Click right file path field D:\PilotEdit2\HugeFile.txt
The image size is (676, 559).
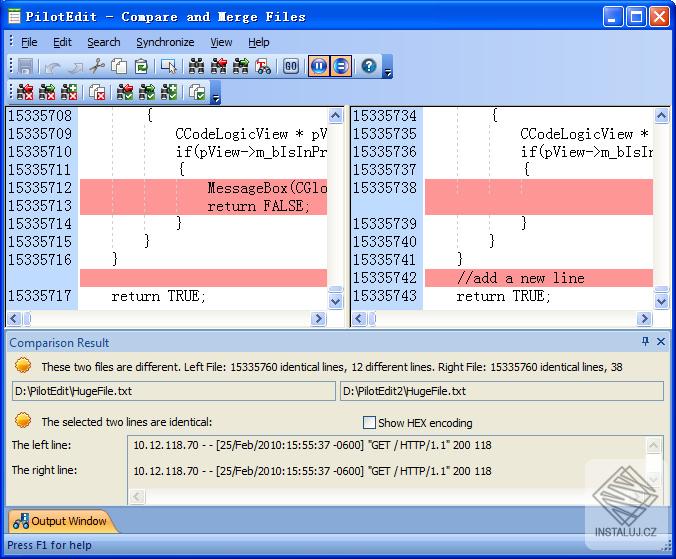click(x=502, y=391)
